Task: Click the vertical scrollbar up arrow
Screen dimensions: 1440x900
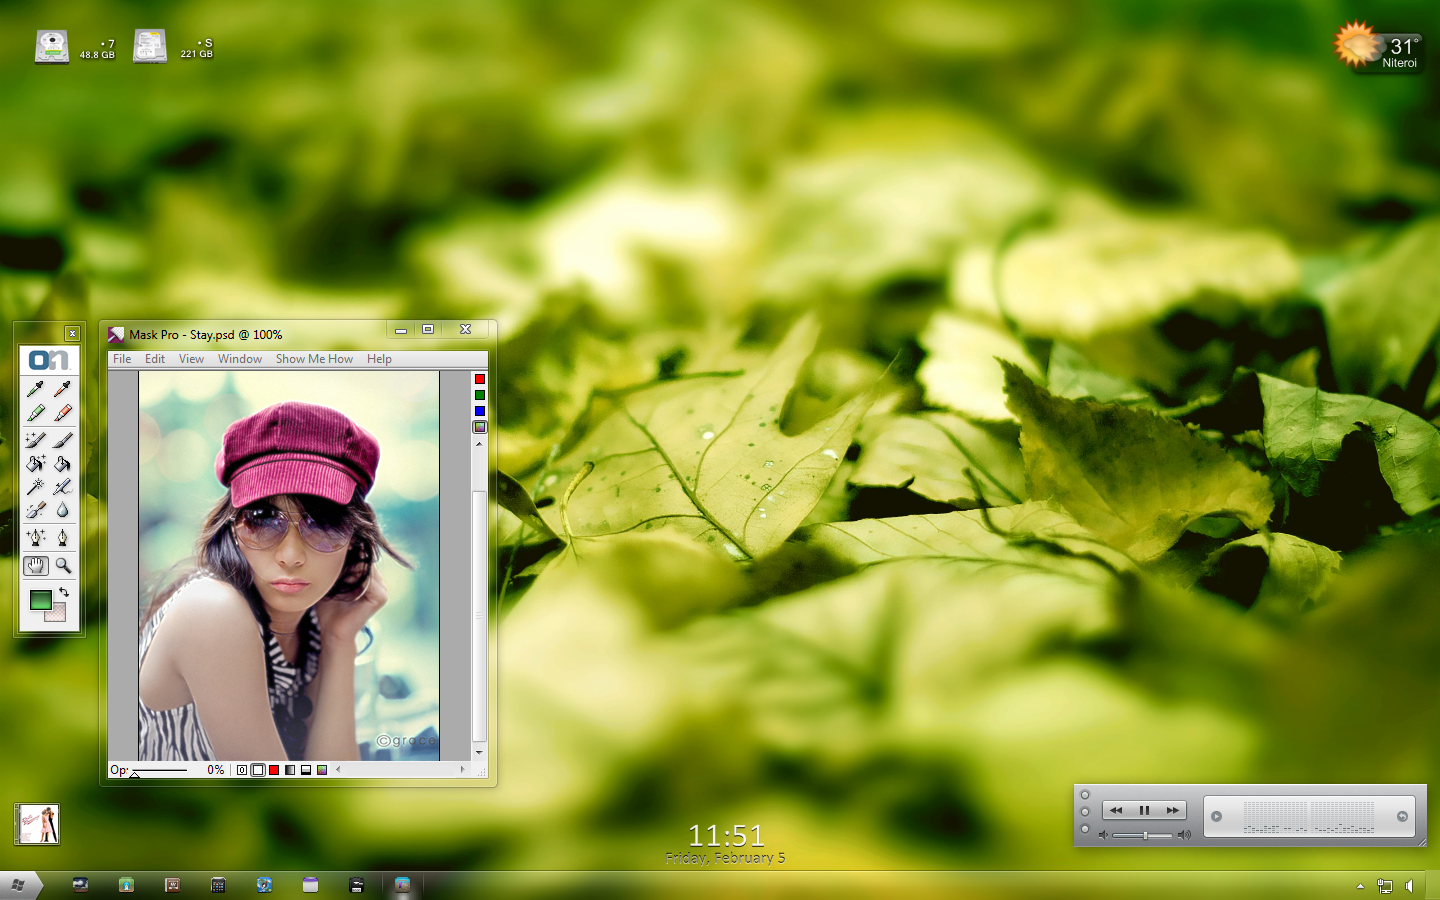Action: 479,443
